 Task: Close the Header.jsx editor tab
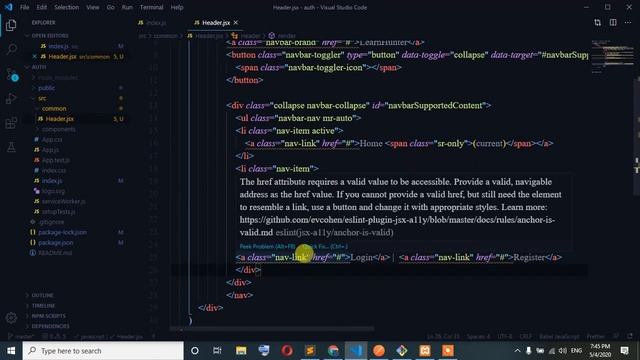click(x=236, y=22)
